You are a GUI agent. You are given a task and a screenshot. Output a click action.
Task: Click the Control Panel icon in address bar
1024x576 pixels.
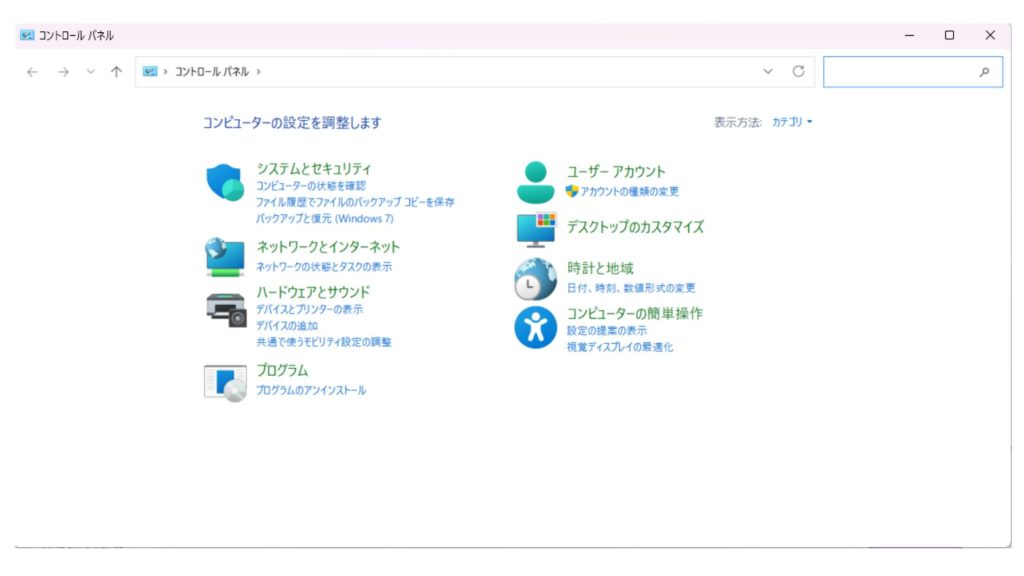(150, 71)
